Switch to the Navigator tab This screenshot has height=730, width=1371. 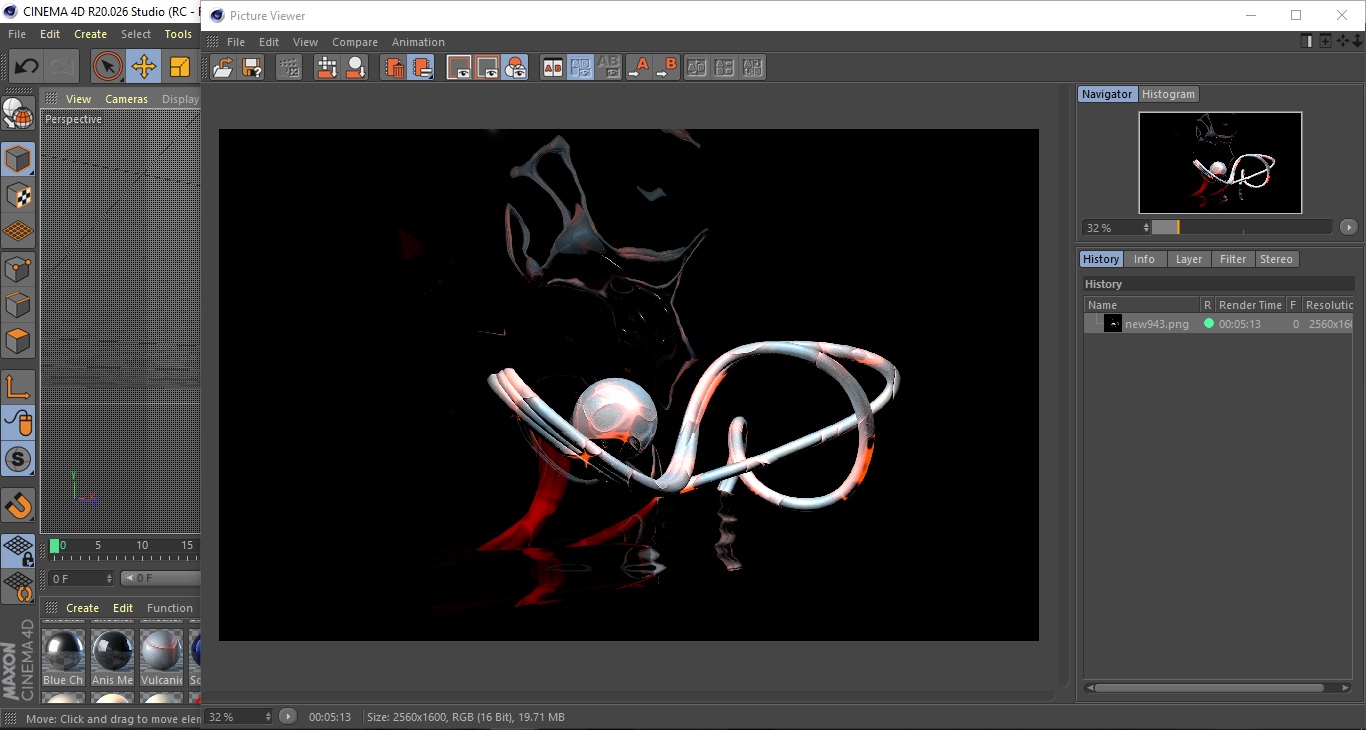(1107, 94)
